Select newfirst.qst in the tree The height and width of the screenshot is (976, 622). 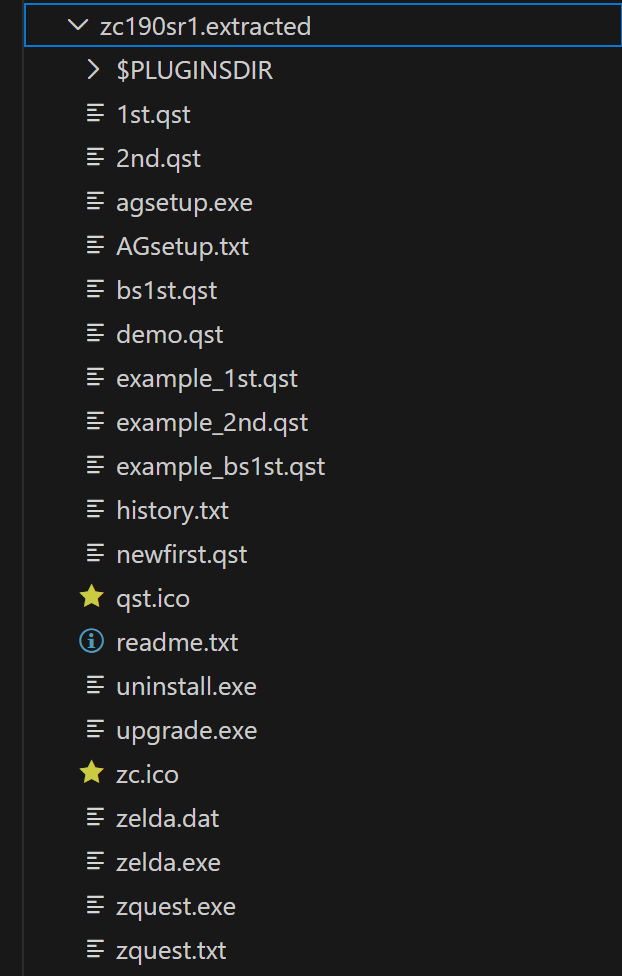pyautogui.click(x=323, y=554)
